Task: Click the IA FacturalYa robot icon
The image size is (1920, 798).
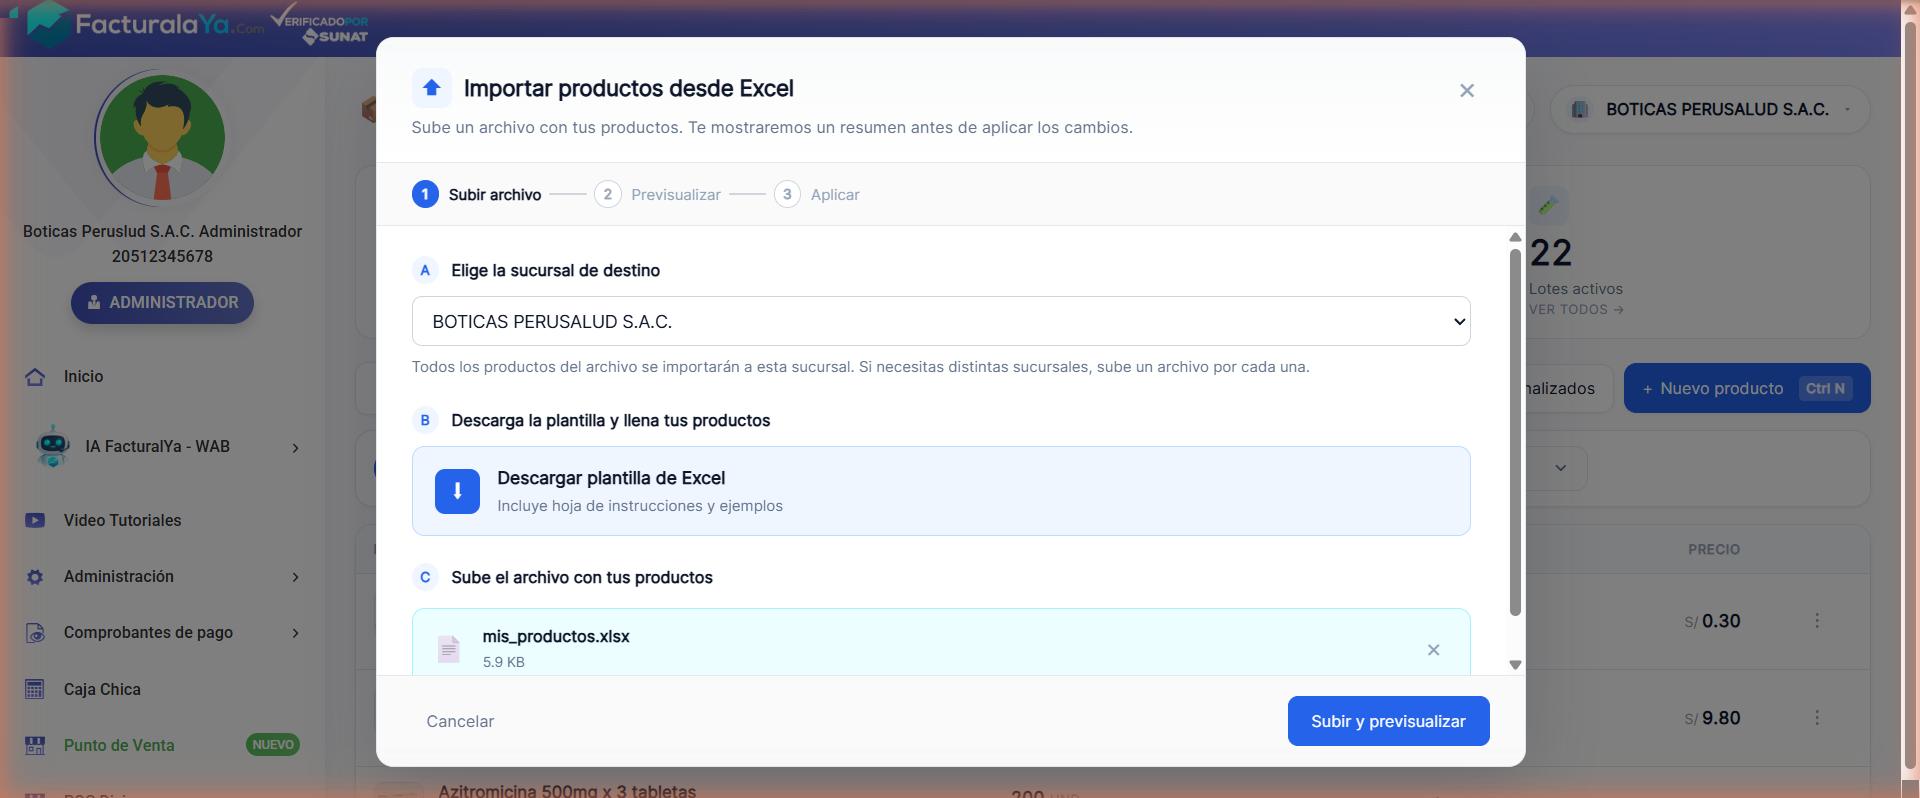Action: point(52,446)
